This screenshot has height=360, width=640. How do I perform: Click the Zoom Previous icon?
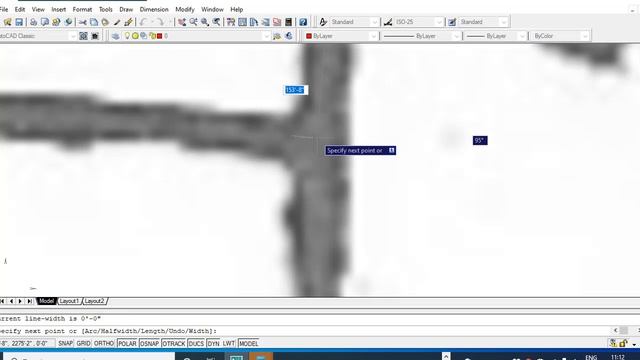(216, 22)
